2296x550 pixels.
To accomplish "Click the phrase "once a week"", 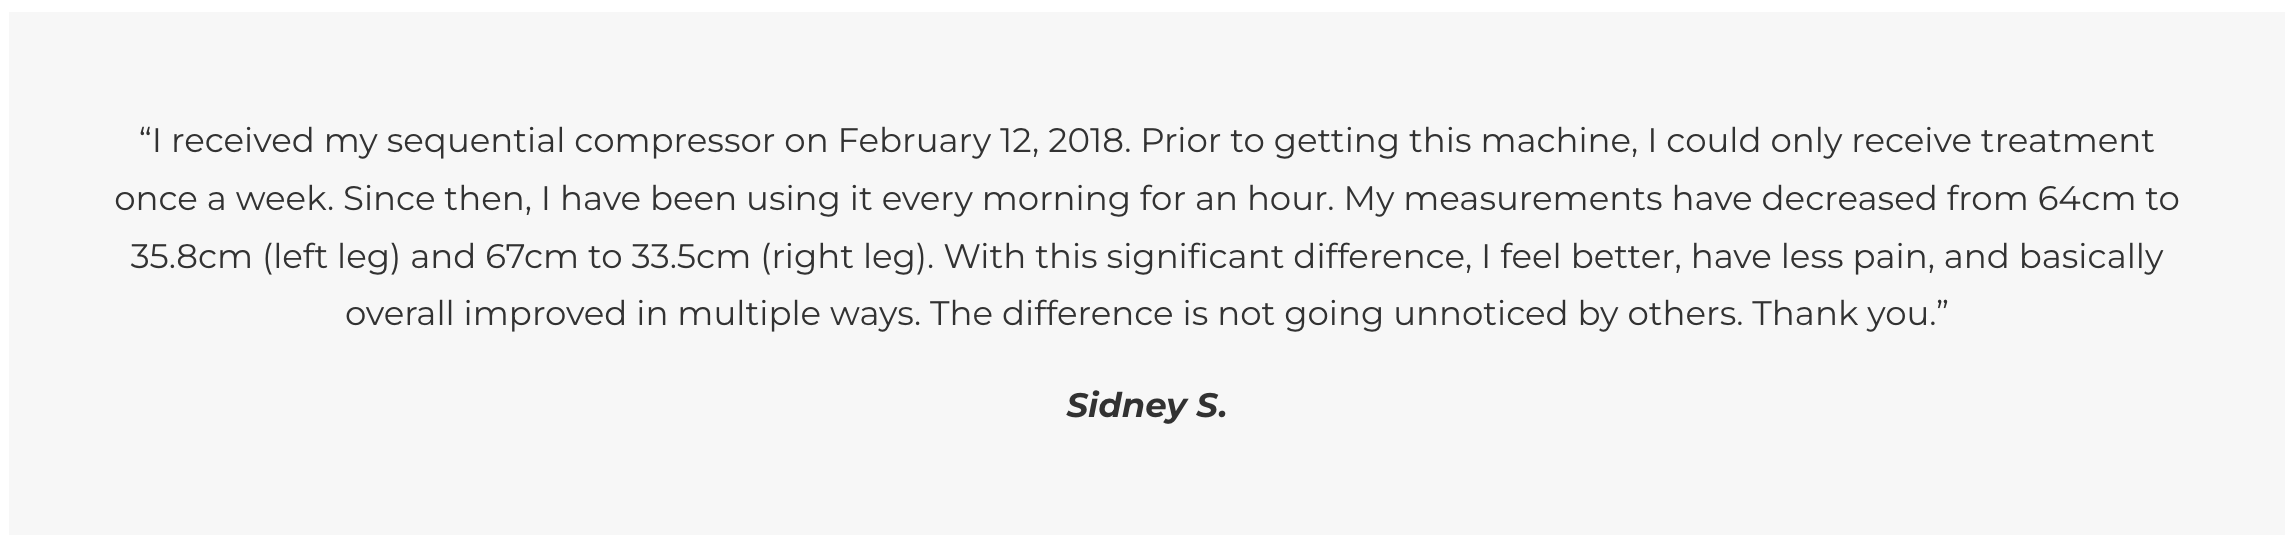I will [x=223, y=199].
